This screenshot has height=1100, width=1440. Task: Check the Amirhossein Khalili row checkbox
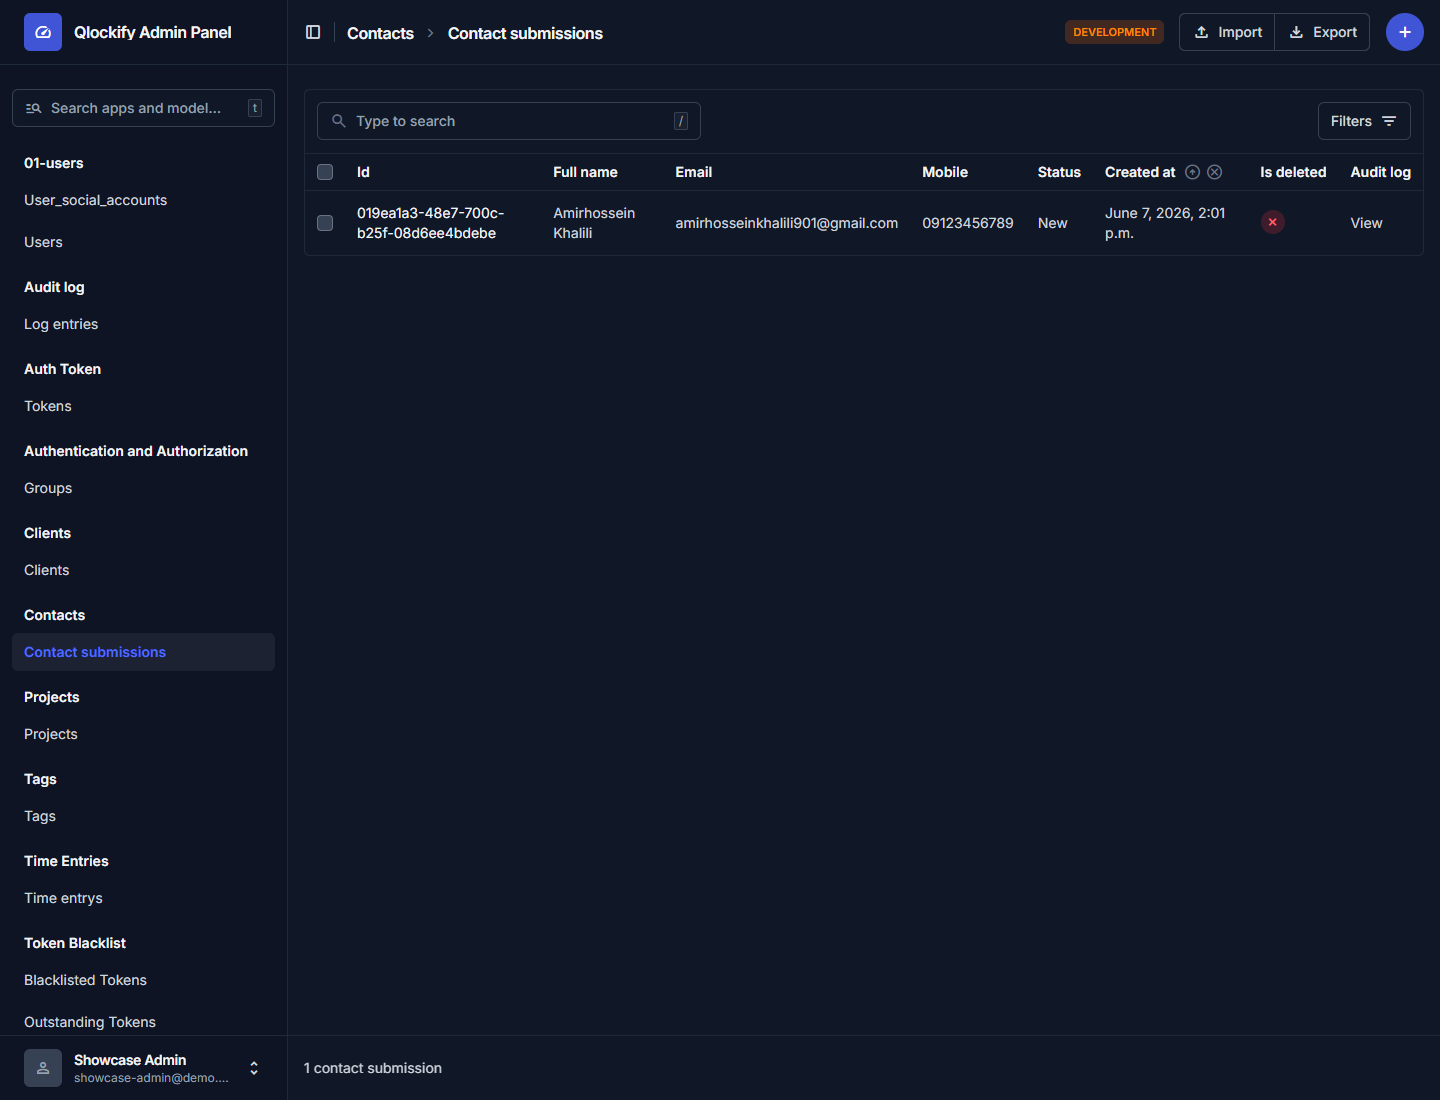pos(325,223)
